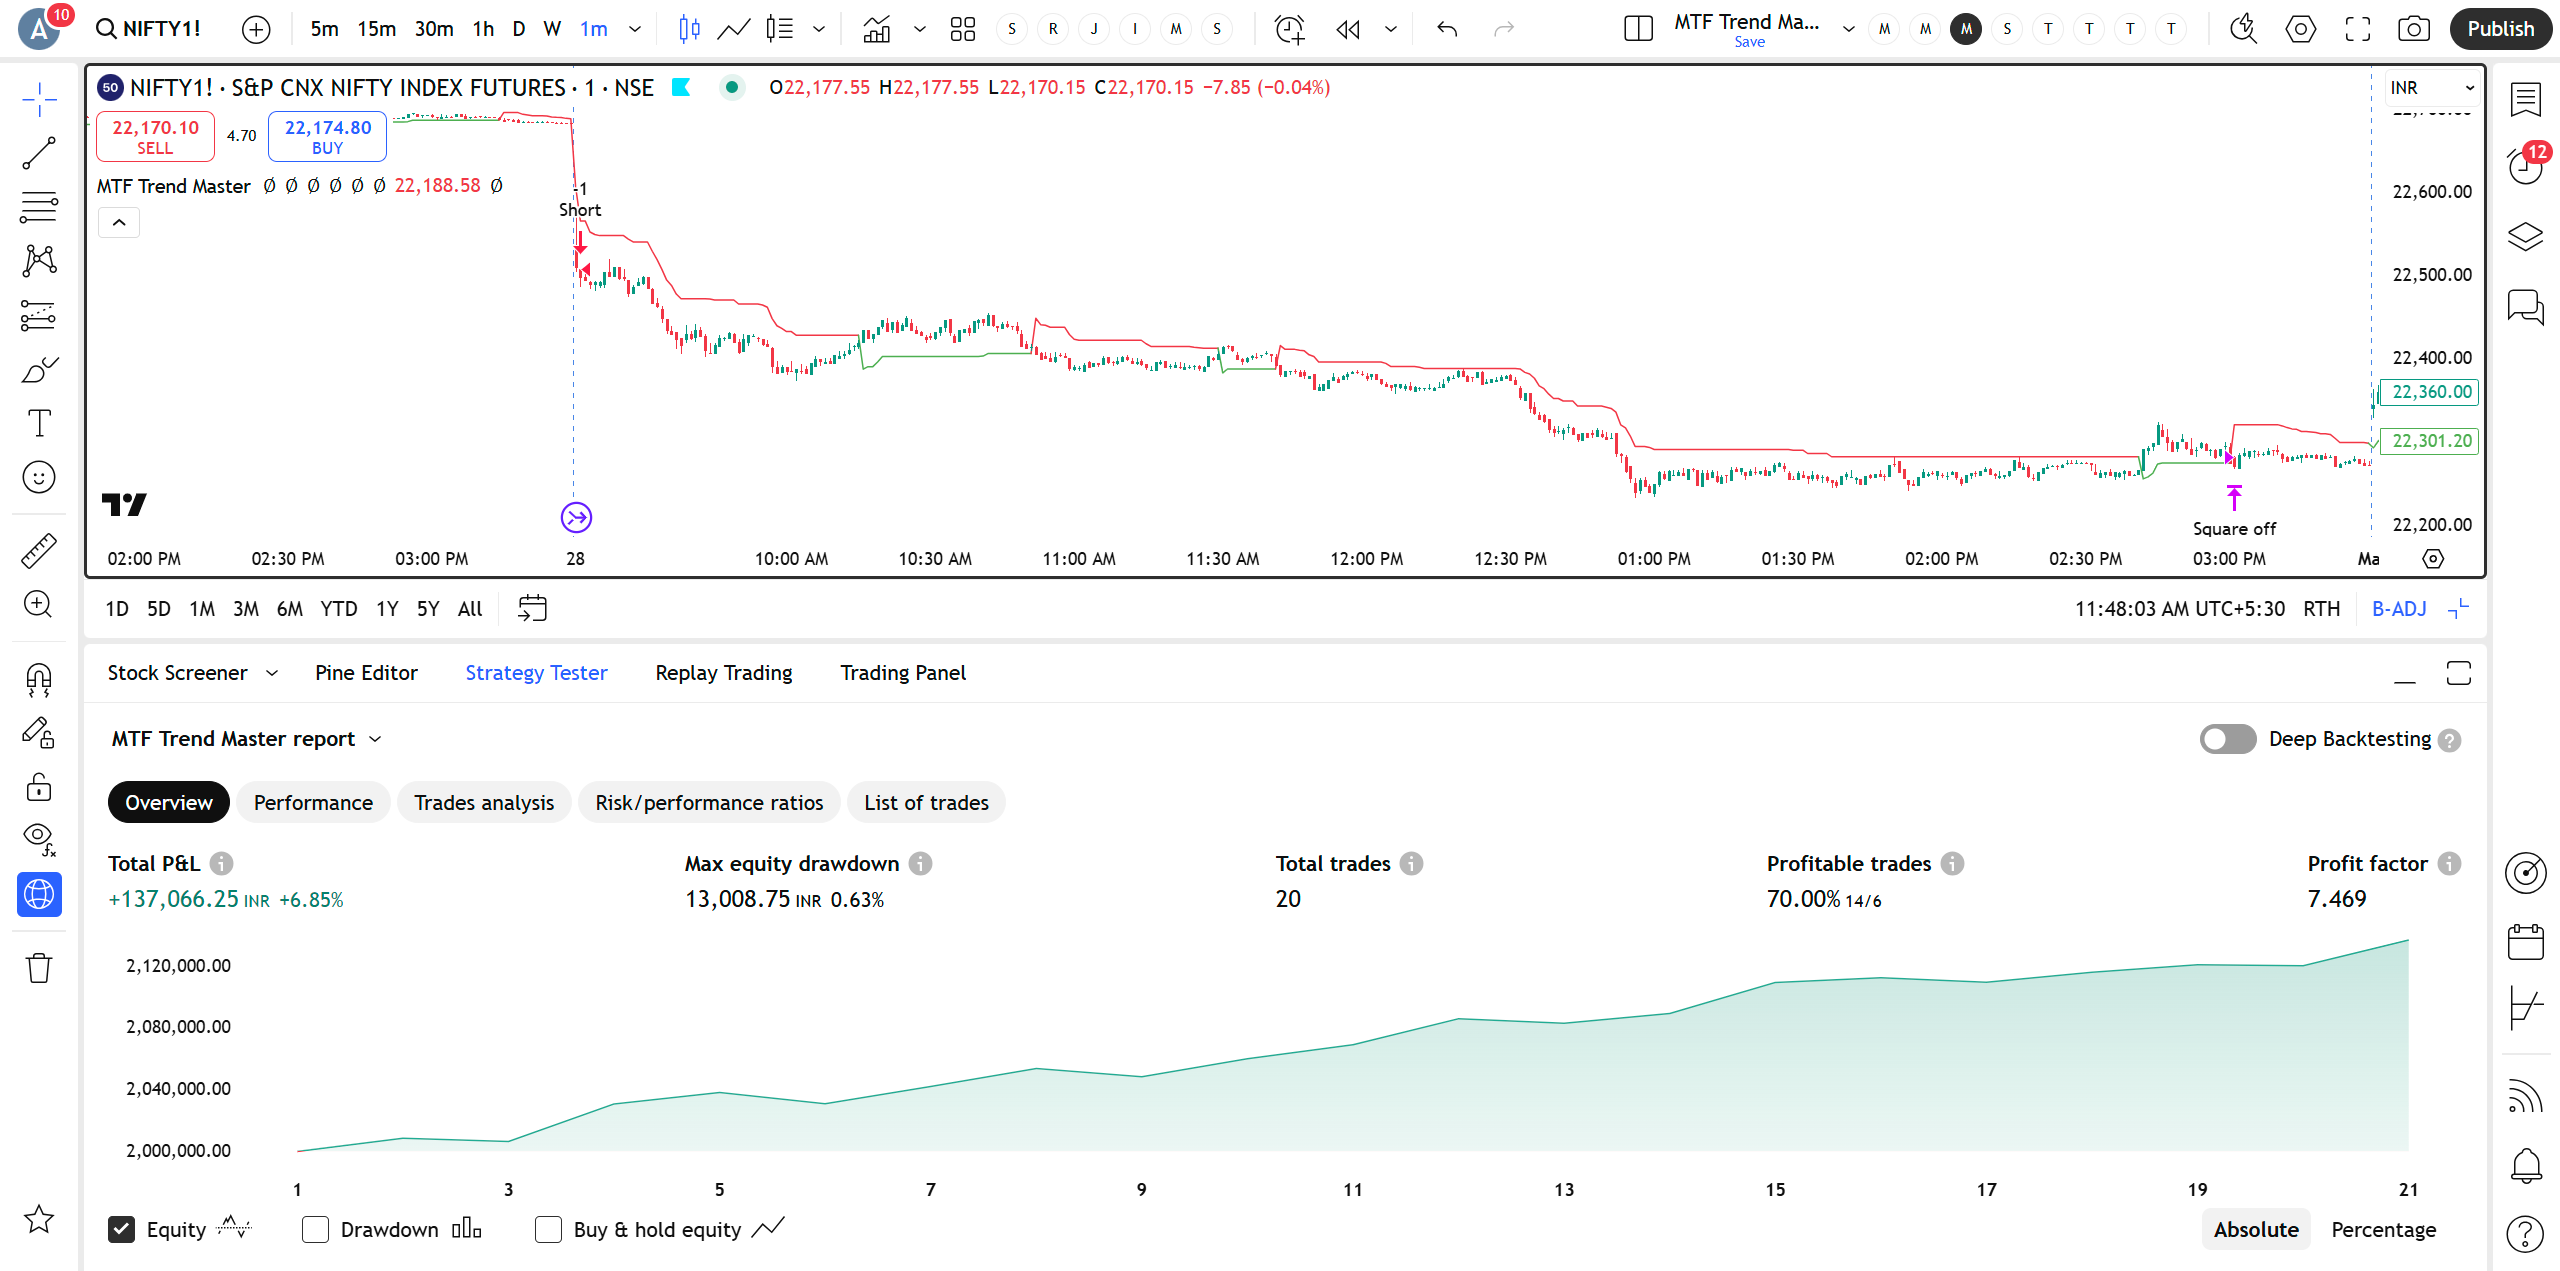Open the notifications bell panel

coord(2526,1165)
